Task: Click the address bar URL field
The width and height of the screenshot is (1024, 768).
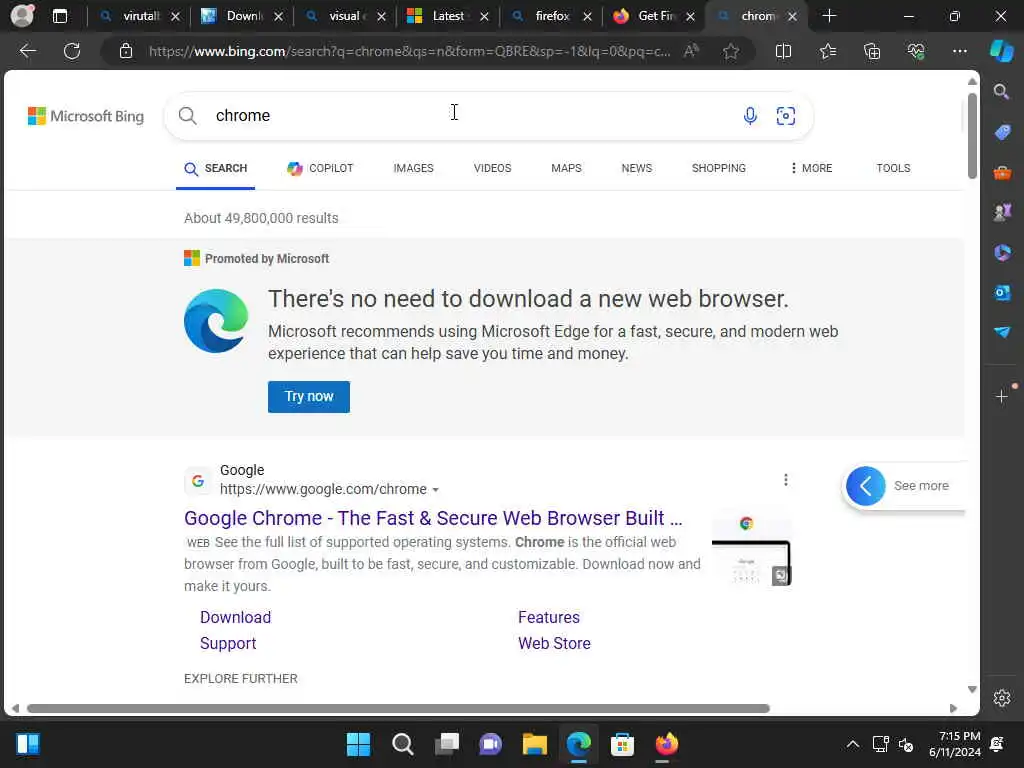Action: click(409, 51)
